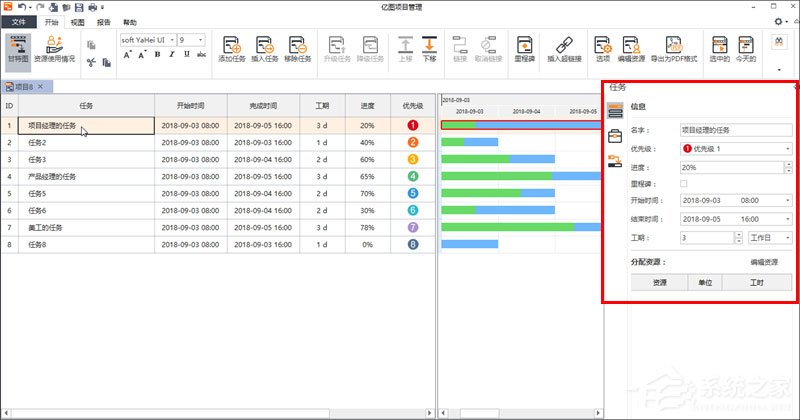Open the font name dropdown
Screen dimensions: 800x420
pos(170,39)
